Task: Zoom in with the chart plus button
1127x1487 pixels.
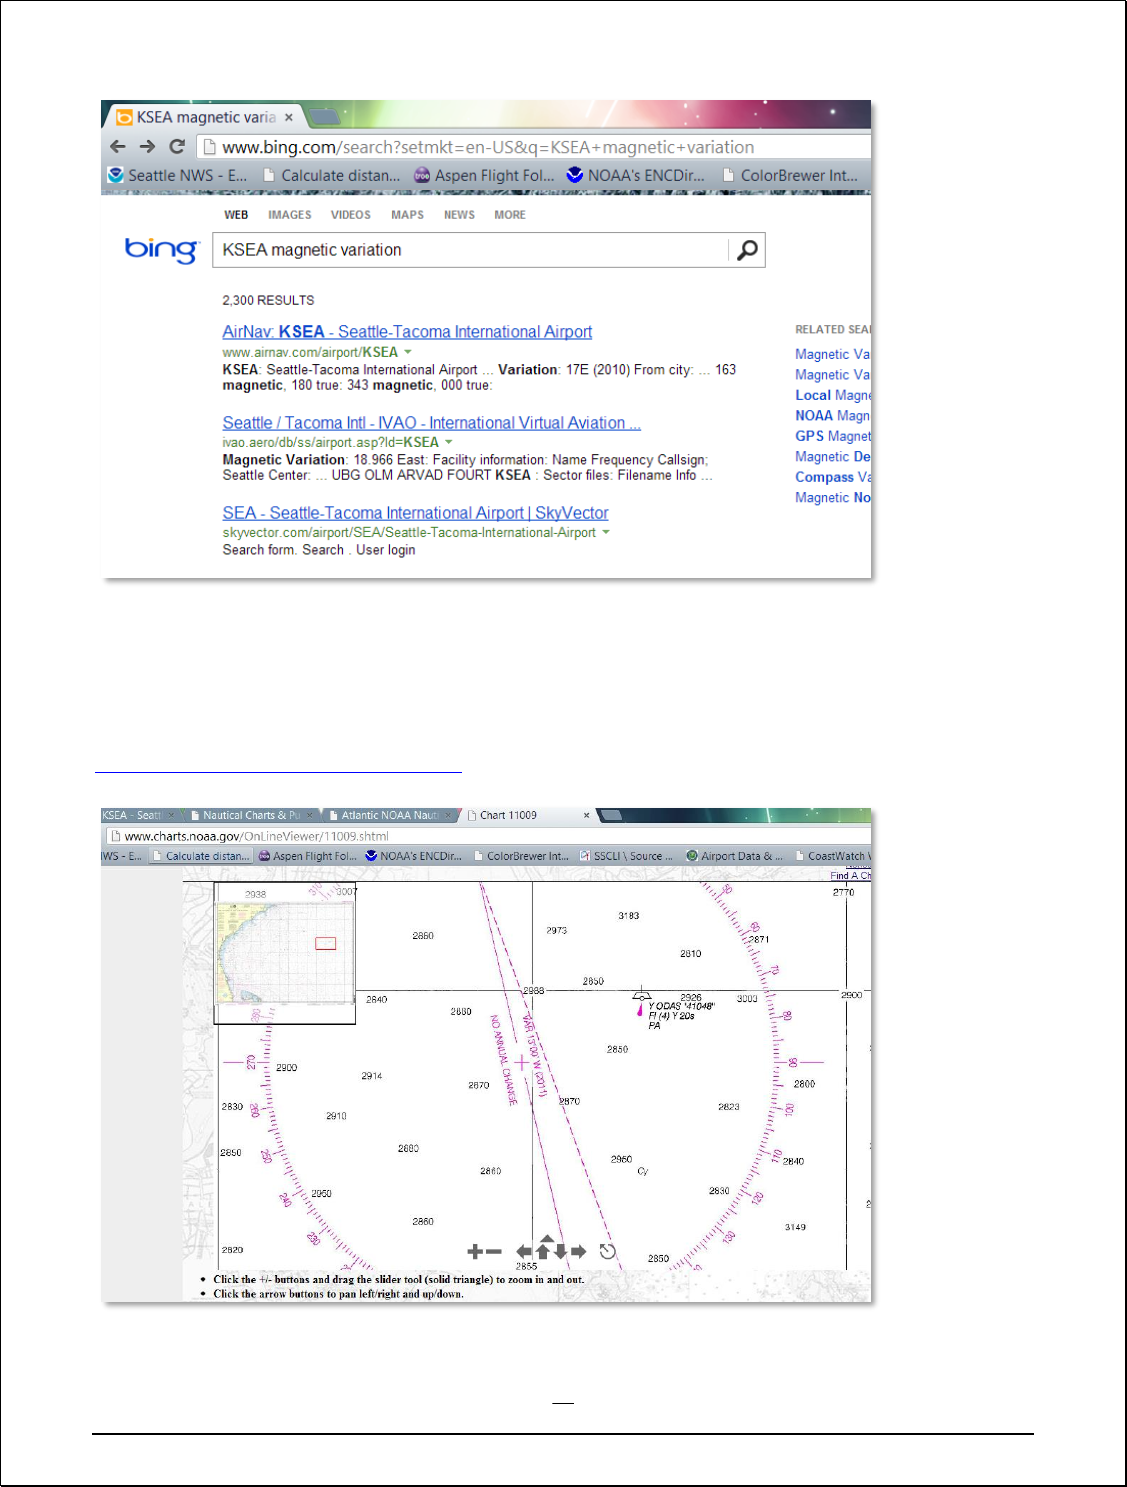Action: pos(475,1251)
